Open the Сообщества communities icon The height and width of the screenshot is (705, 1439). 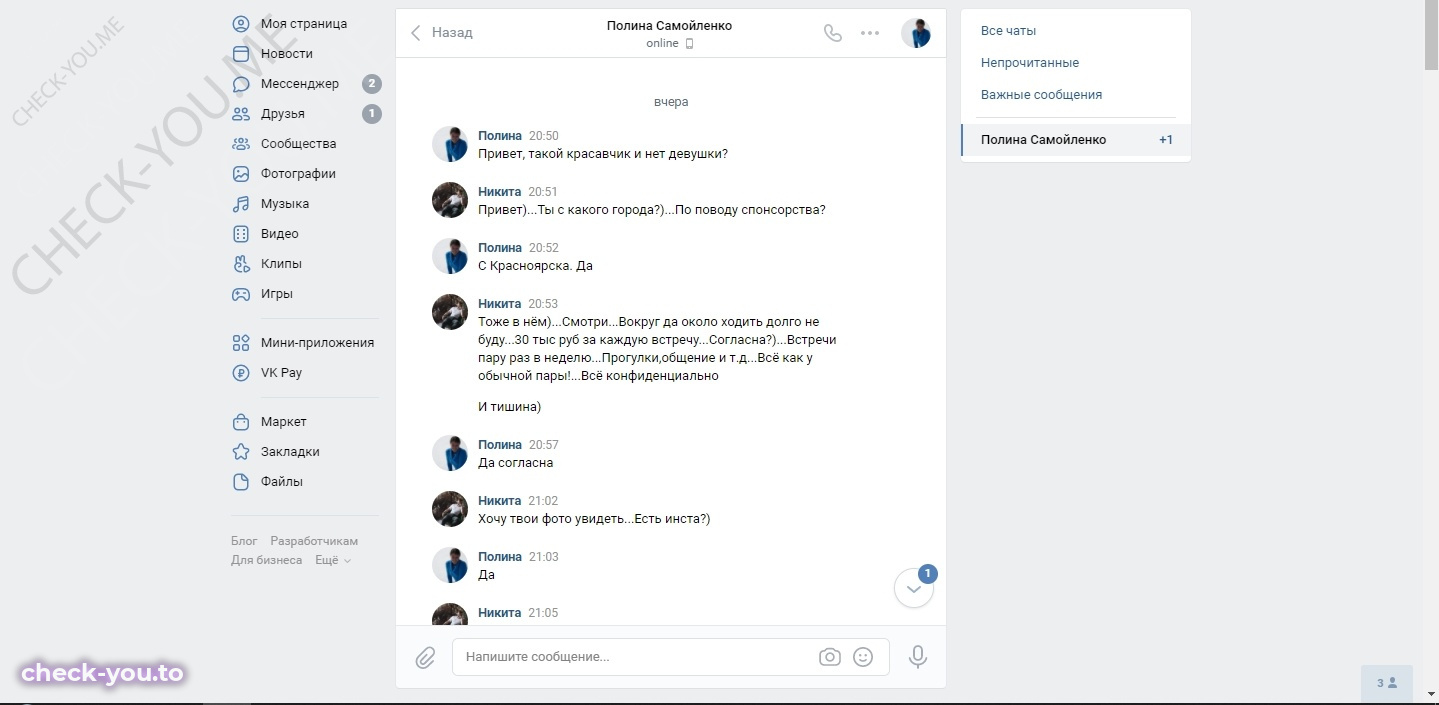click(241, 144)
